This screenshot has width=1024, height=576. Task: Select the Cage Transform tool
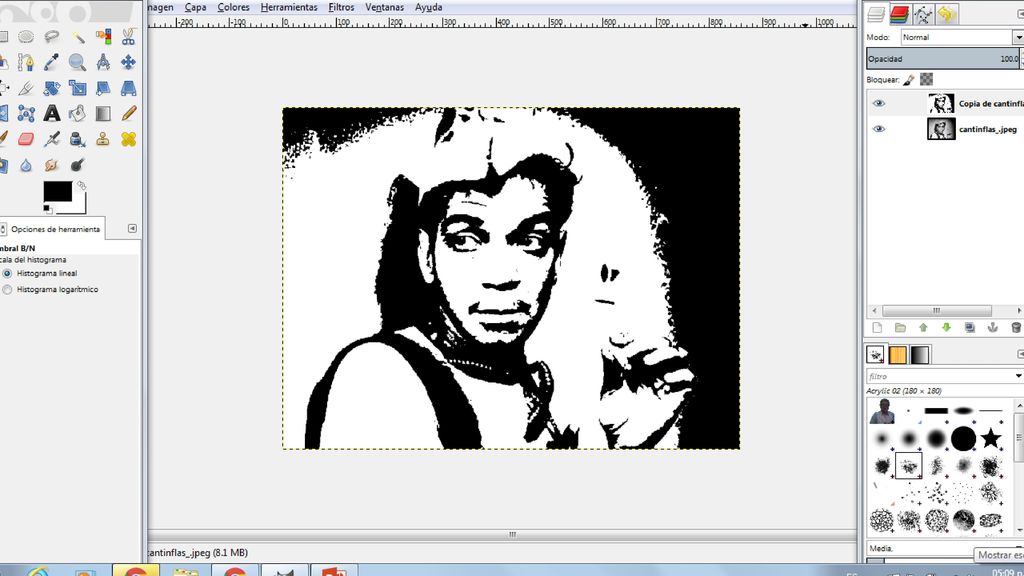(26, 114)
